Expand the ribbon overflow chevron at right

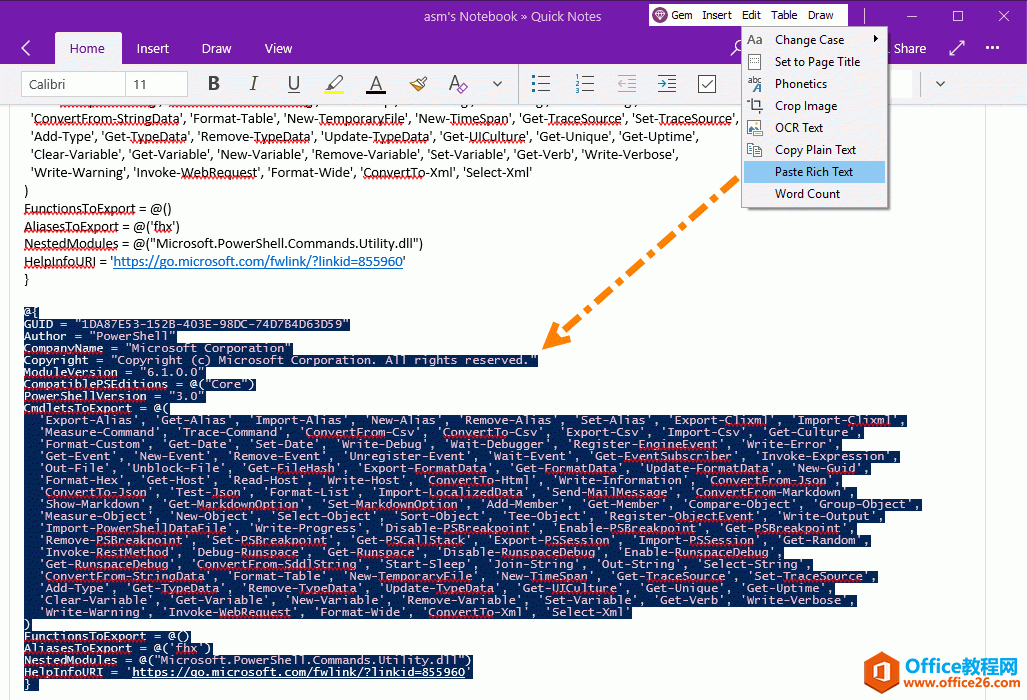click(940, 84)
